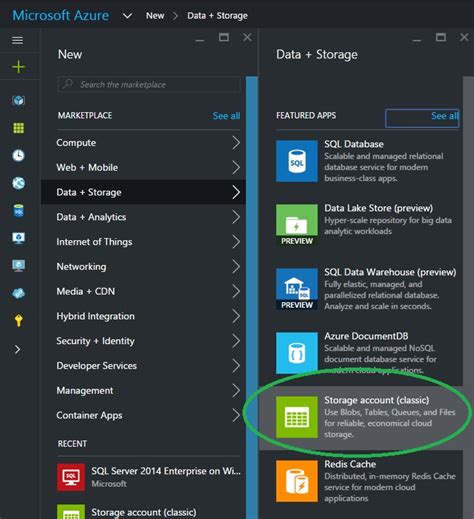
Task: Click the Redis Cache orange icon
Action: tap(297, 481)
